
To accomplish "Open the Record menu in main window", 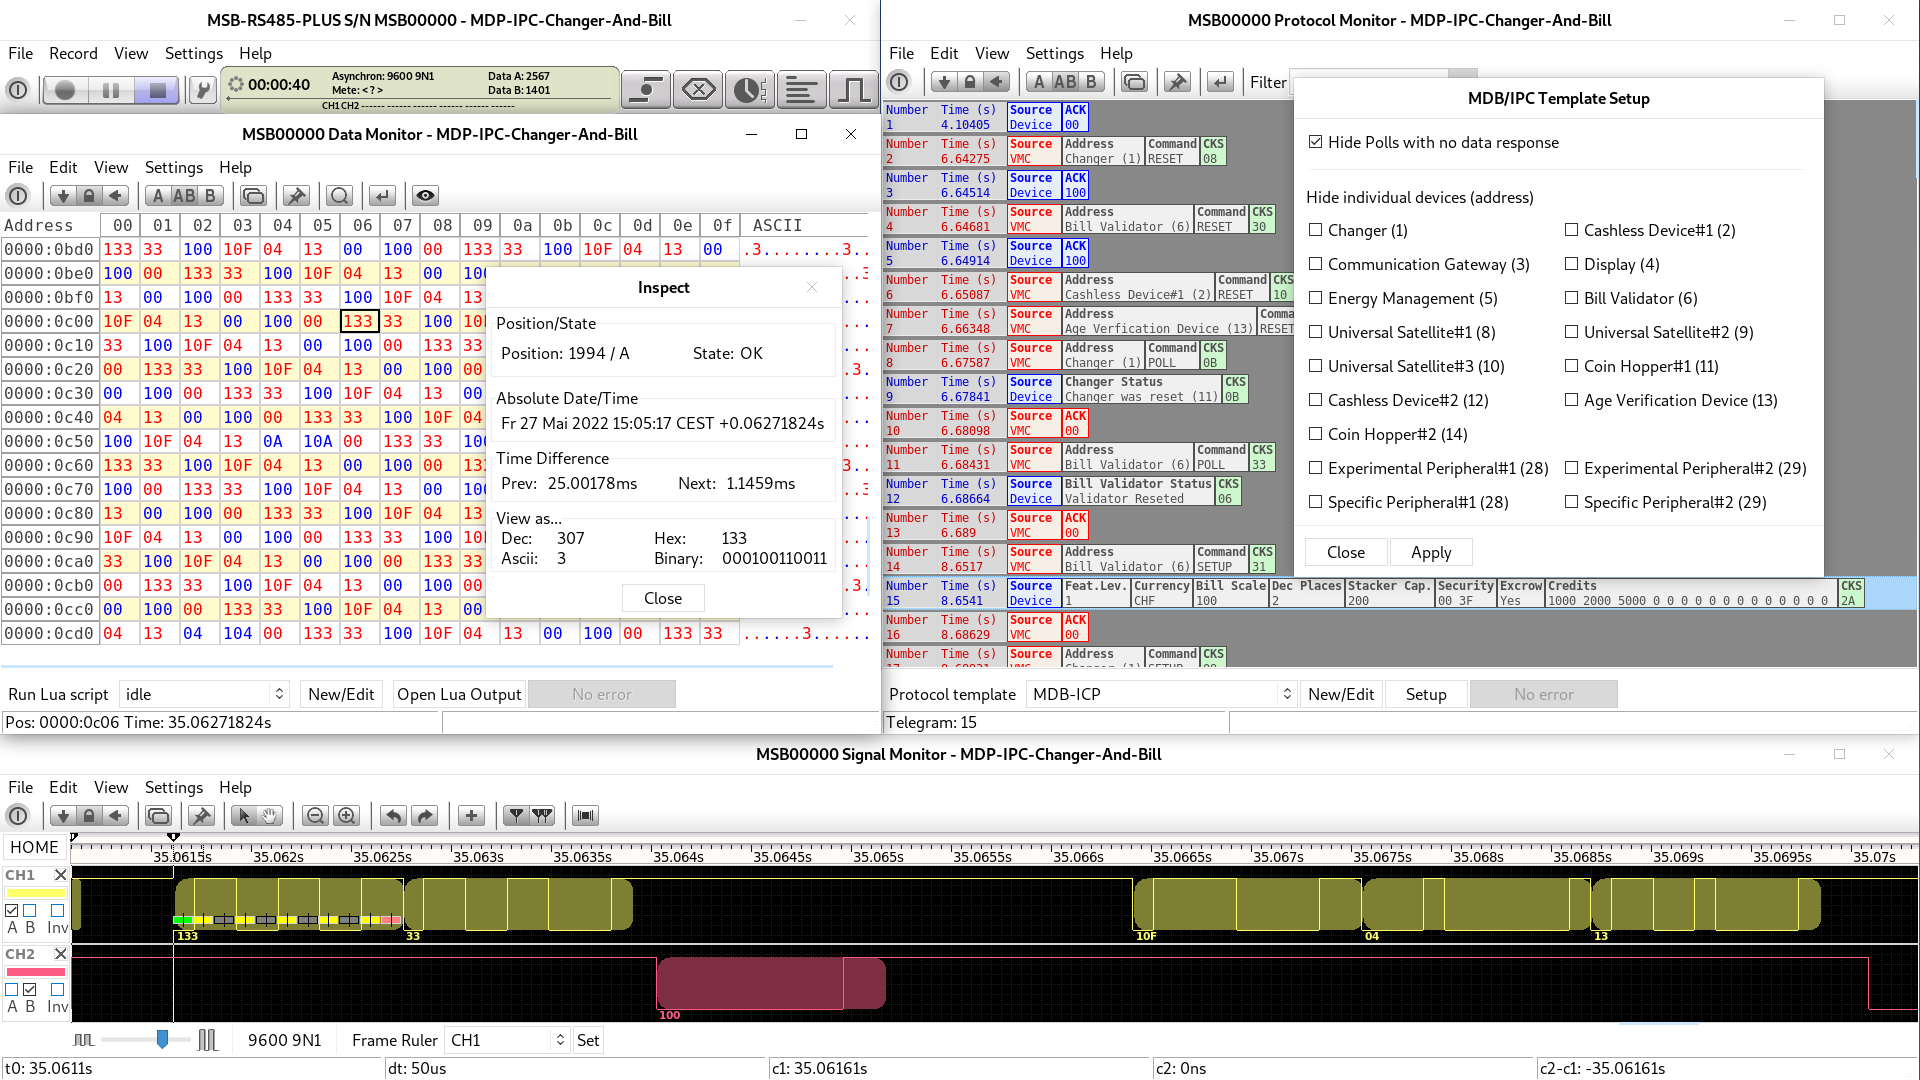I will pos(73,53).
